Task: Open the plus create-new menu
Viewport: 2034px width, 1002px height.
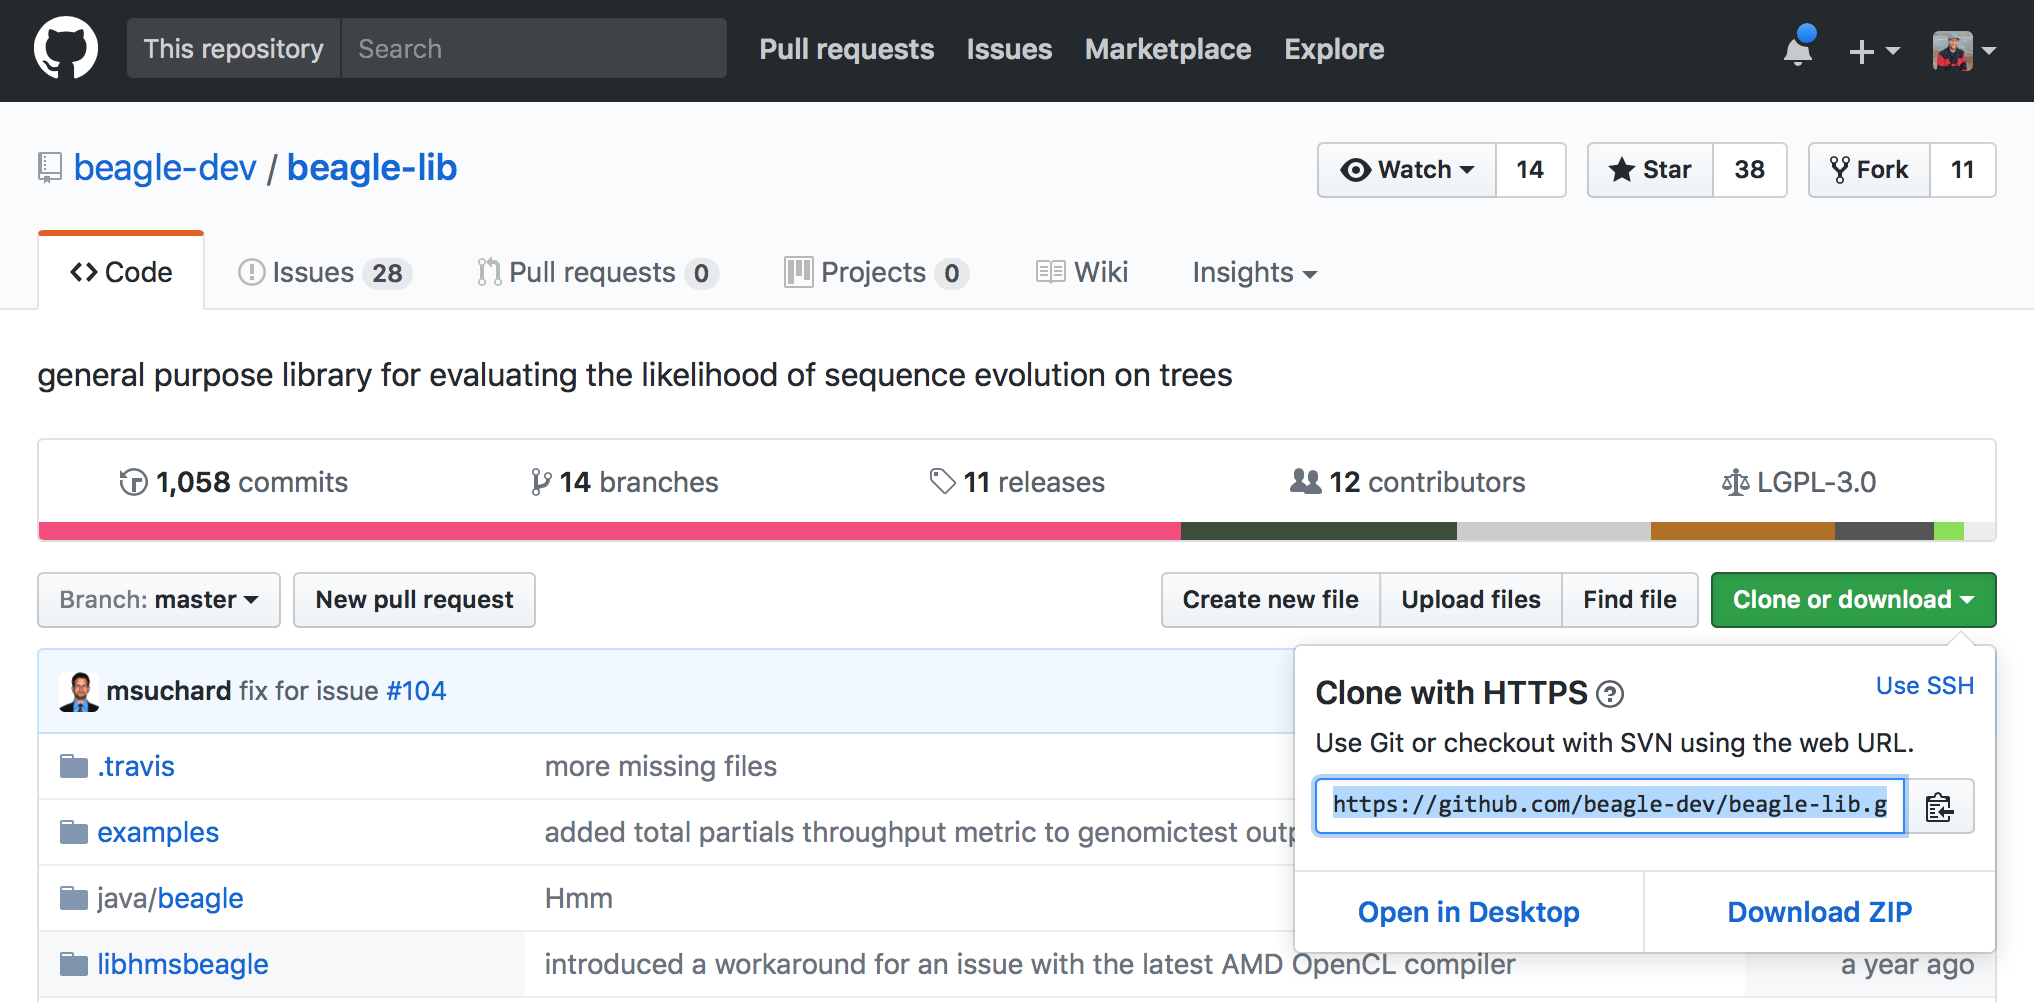Action: (1873, 50)
